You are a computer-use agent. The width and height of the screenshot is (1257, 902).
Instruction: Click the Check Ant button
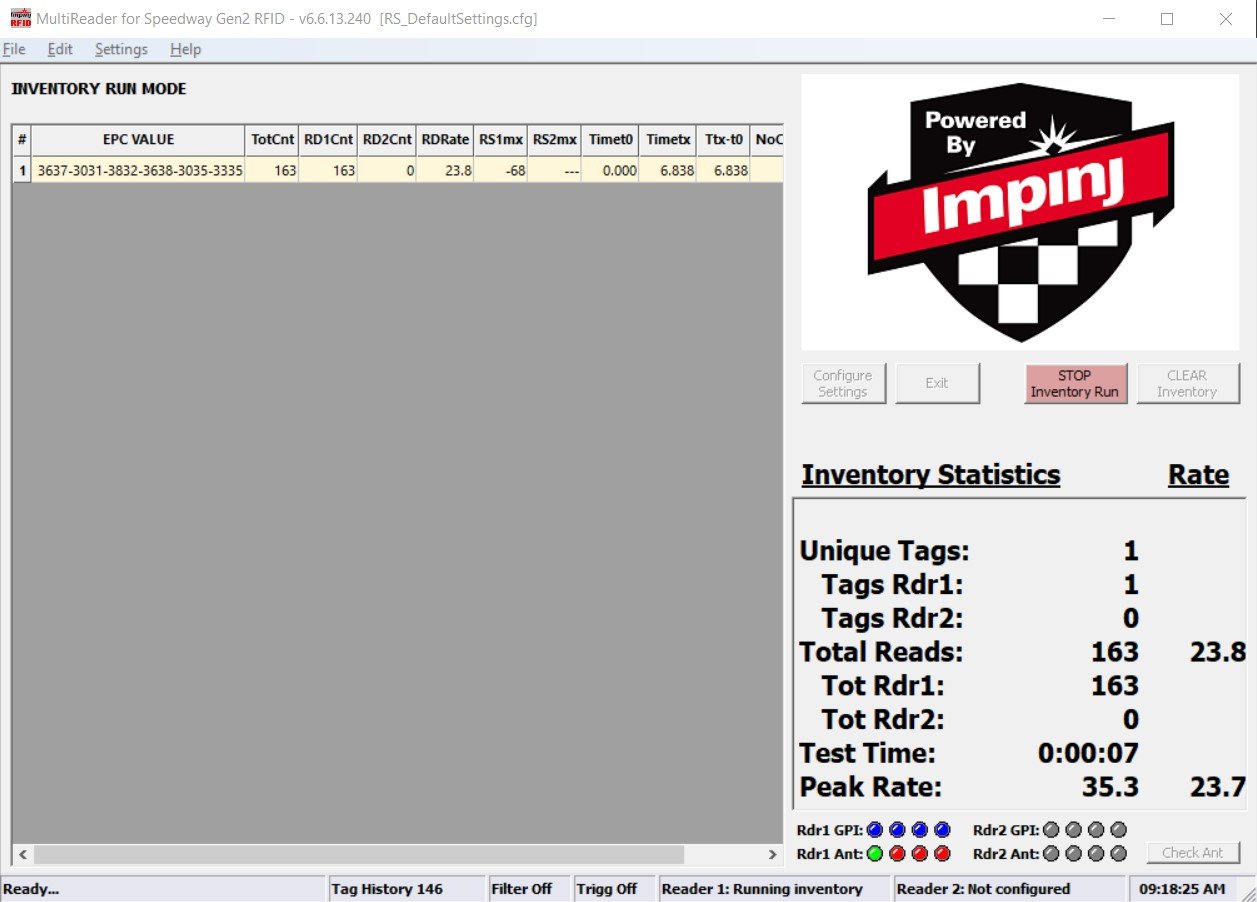[1192, 853]
